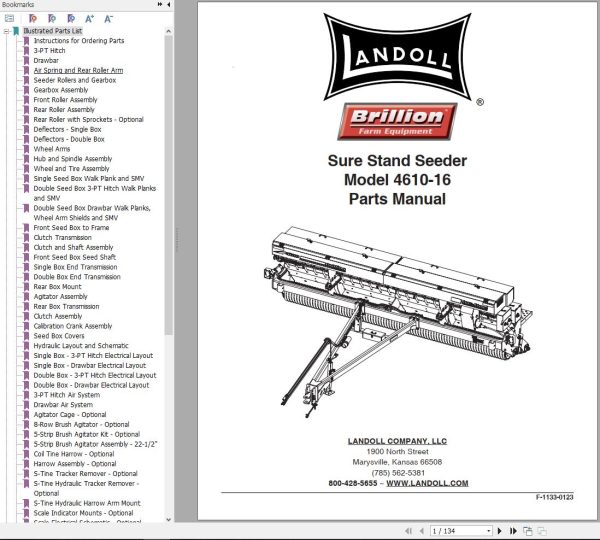Open Calibration Crank Assembly bookmark
600x540 pixels.
coord(73,326)
